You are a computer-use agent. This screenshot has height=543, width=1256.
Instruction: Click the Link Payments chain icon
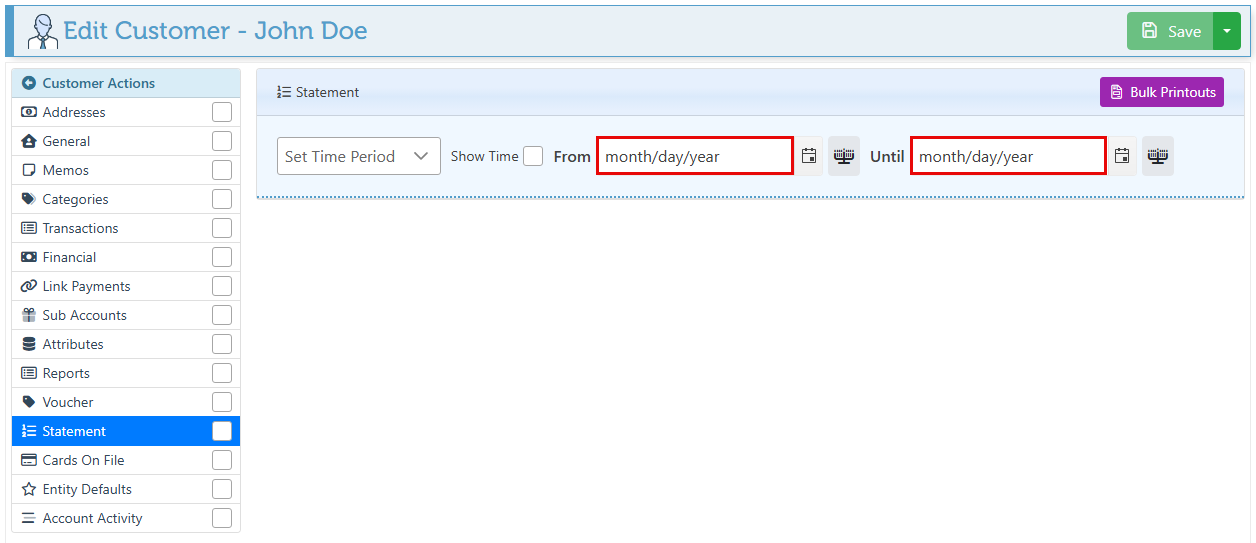29,286
